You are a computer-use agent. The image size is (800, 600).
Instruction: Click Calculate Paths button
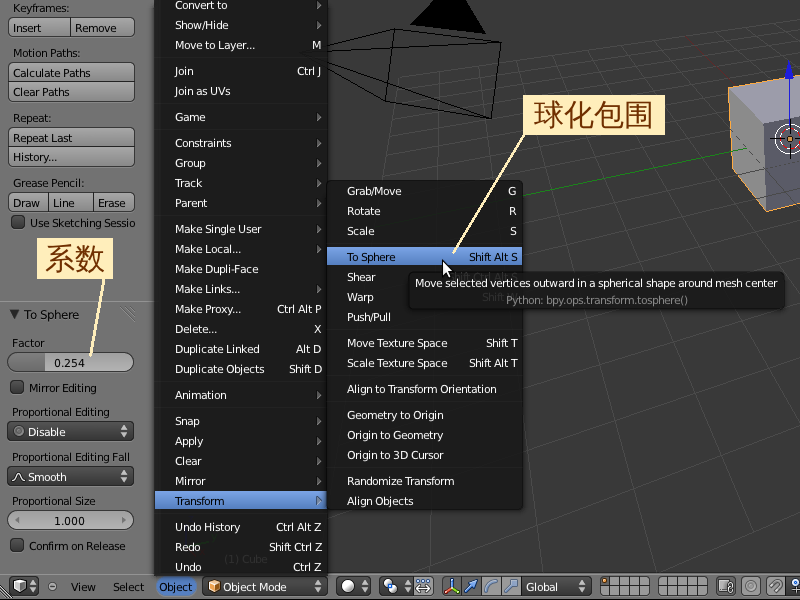71,72
